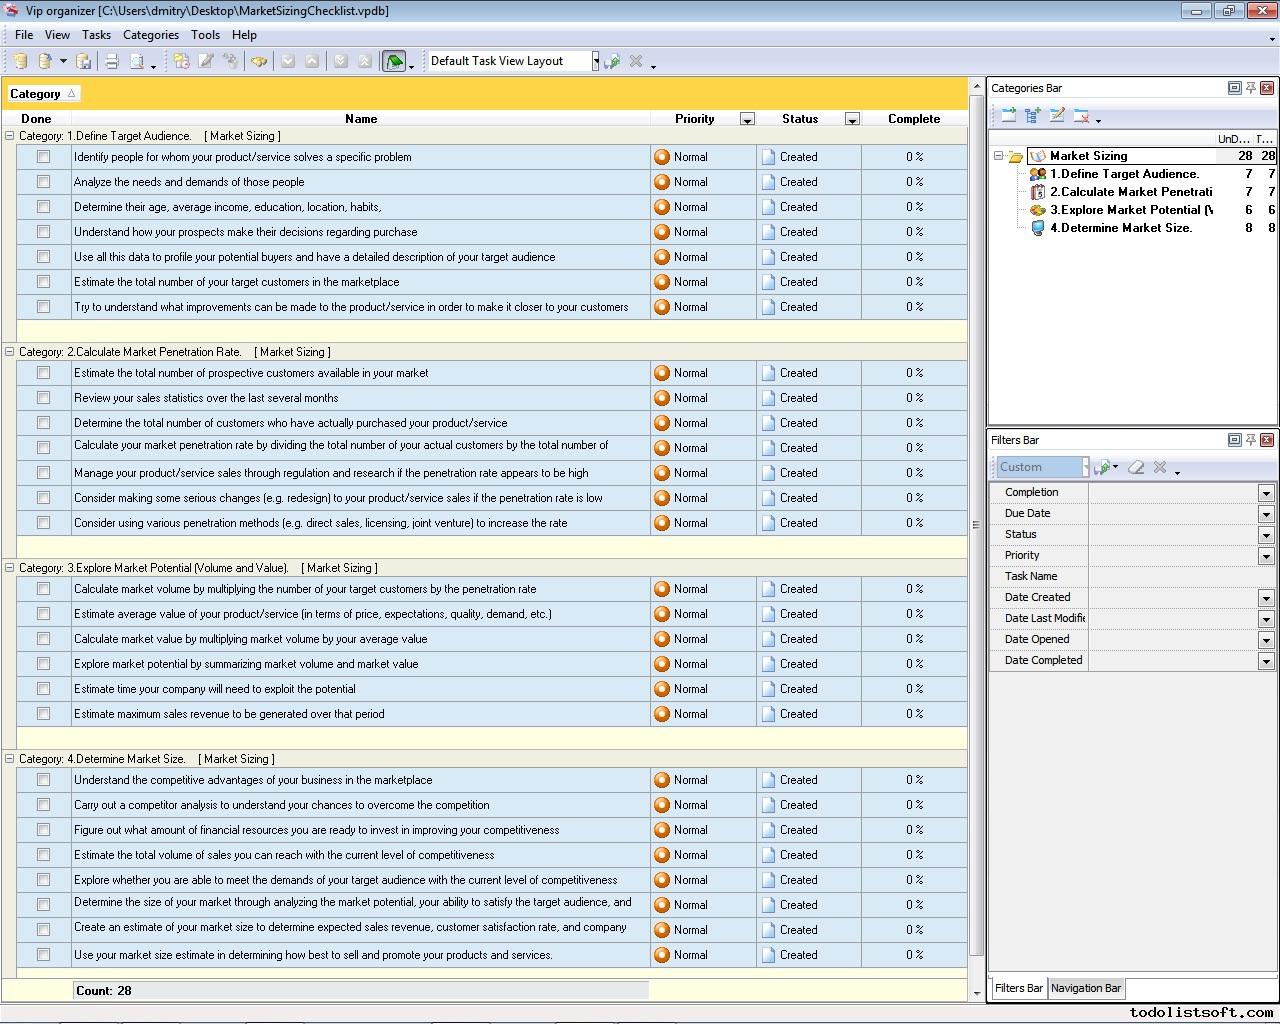1280x1024 pixels.
Task: Tick checkbox for 'Estimate maximum sales revenue' task
Action: (43, 714)
